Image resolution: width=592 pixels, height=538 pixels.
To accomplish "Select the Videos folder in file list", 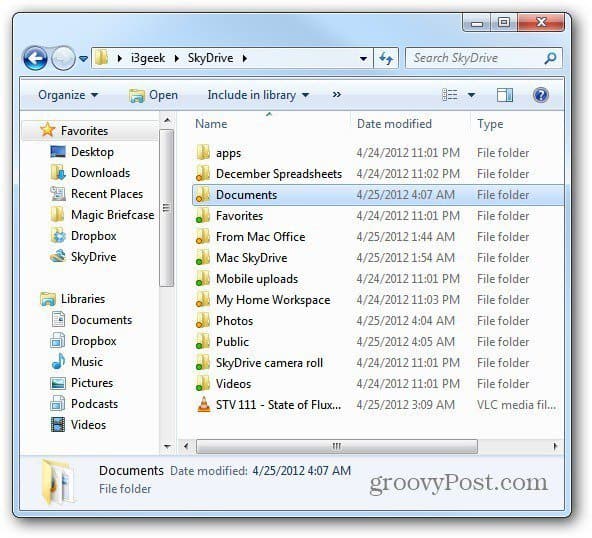I will [378, 384].
